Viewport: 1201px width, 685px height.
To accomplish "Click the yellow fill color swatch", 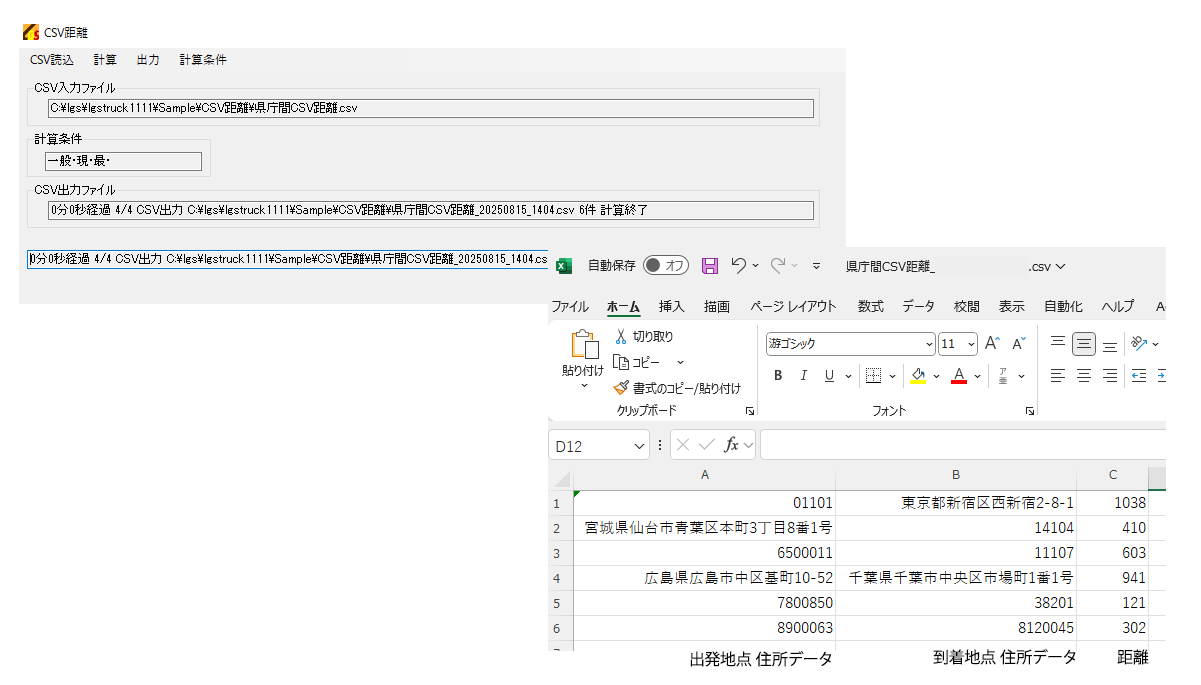I will 918,376.
